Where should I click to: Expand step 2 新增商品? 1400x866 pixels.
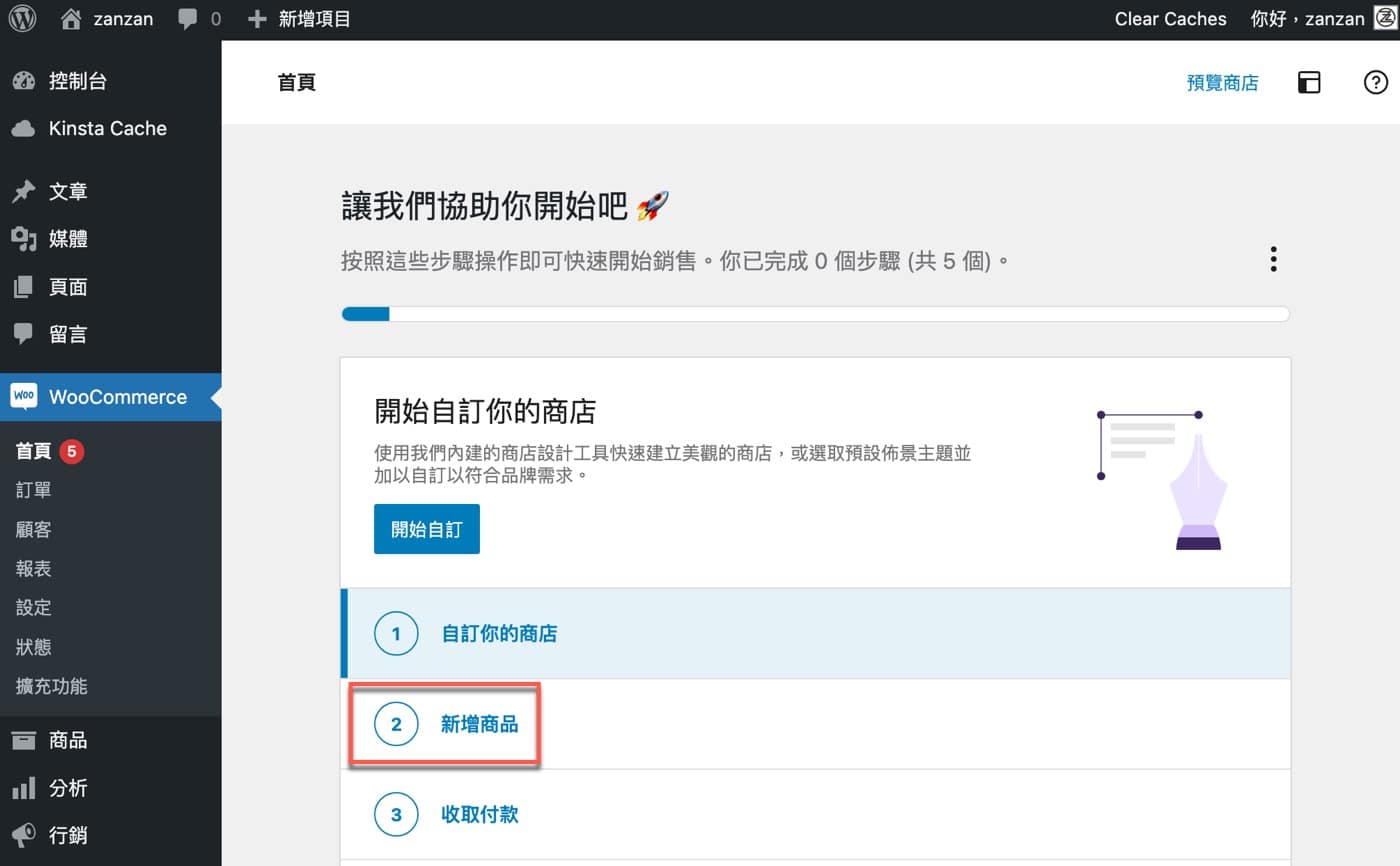coord(815,724)
